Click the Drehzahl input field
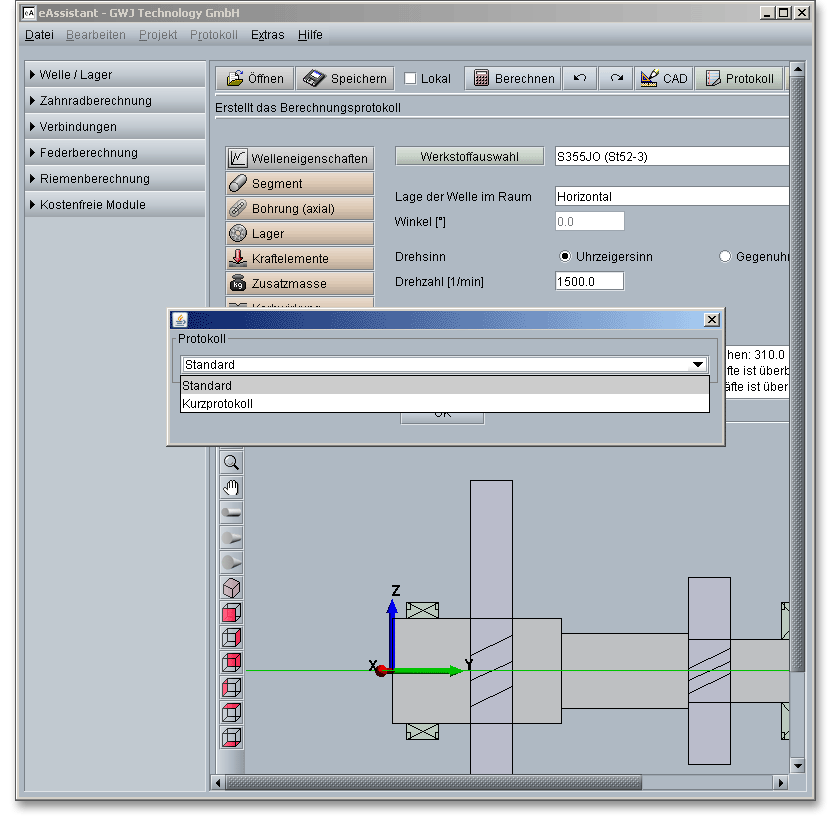Viewport: 831px width, 816px height. [x=589, y=281]
